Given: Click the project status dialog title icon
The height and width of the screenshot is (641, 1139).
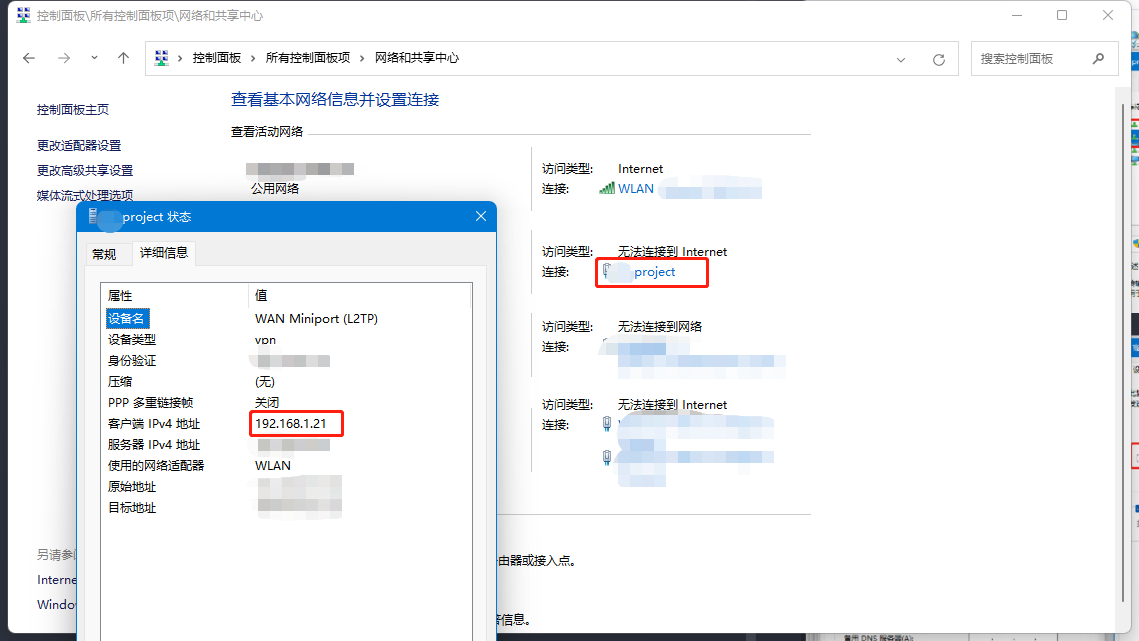Looking at the screenshot, I should (94, 216).
